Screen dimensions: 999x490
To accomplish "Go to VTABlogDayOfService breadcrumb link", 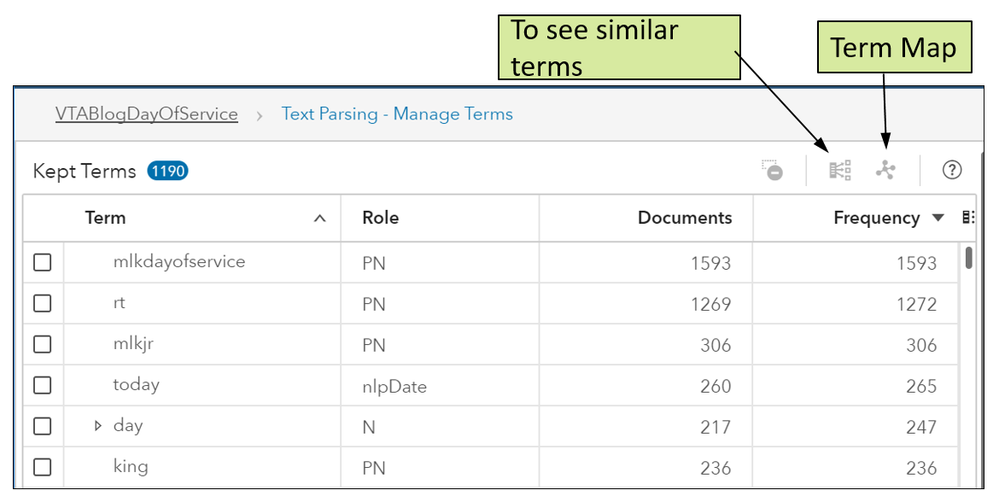I will click(x=147, y=114).
